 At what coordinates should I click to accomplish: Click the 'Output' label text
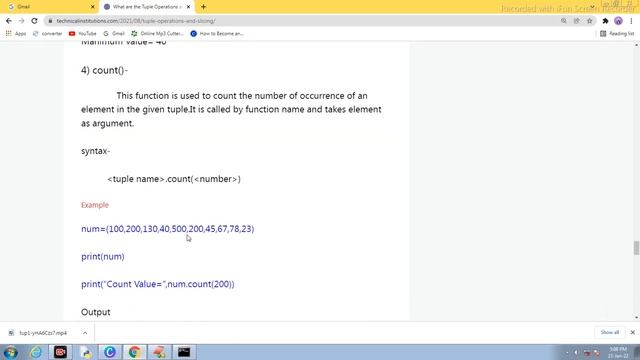[96, 312]
